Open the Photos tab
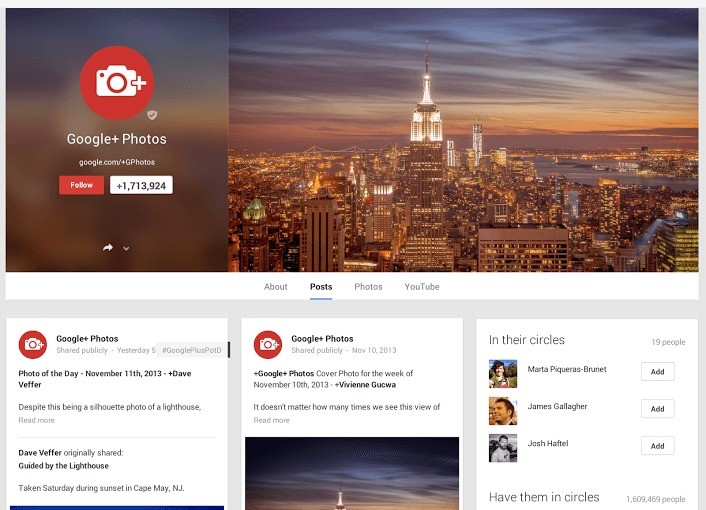This screenshot has width=706, height=510. [x=368, y=287]
